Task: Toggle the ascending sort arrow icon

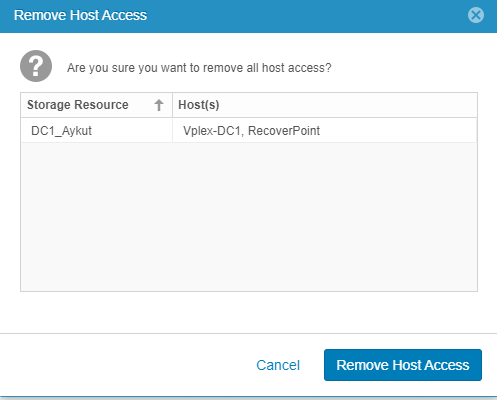Action: 159,105
